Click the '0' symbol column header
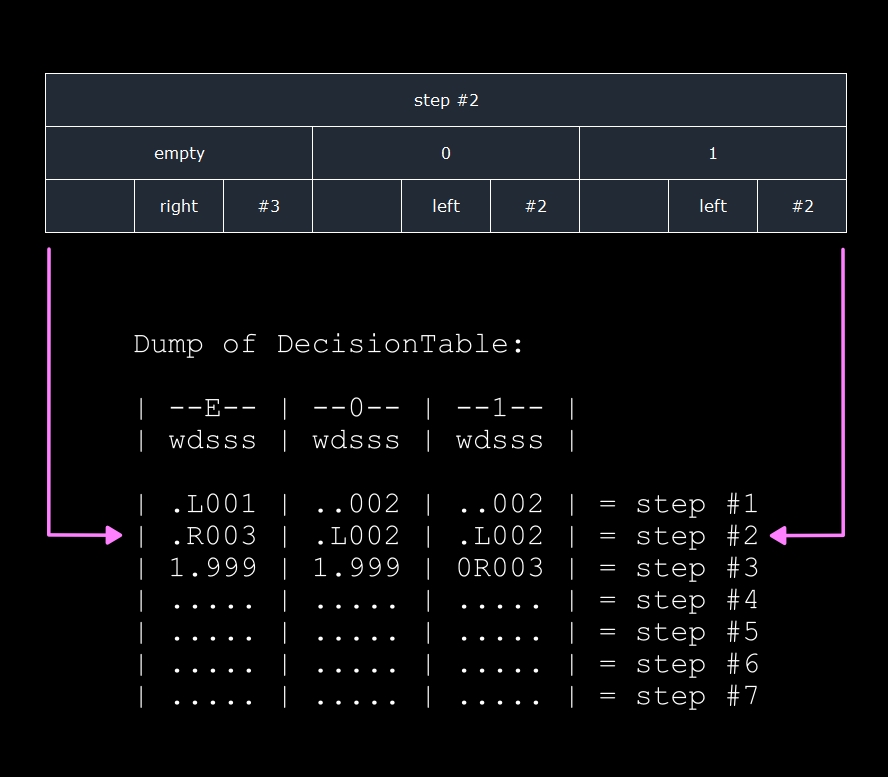This screenshot has height=777, width=888. click(446, 153)
